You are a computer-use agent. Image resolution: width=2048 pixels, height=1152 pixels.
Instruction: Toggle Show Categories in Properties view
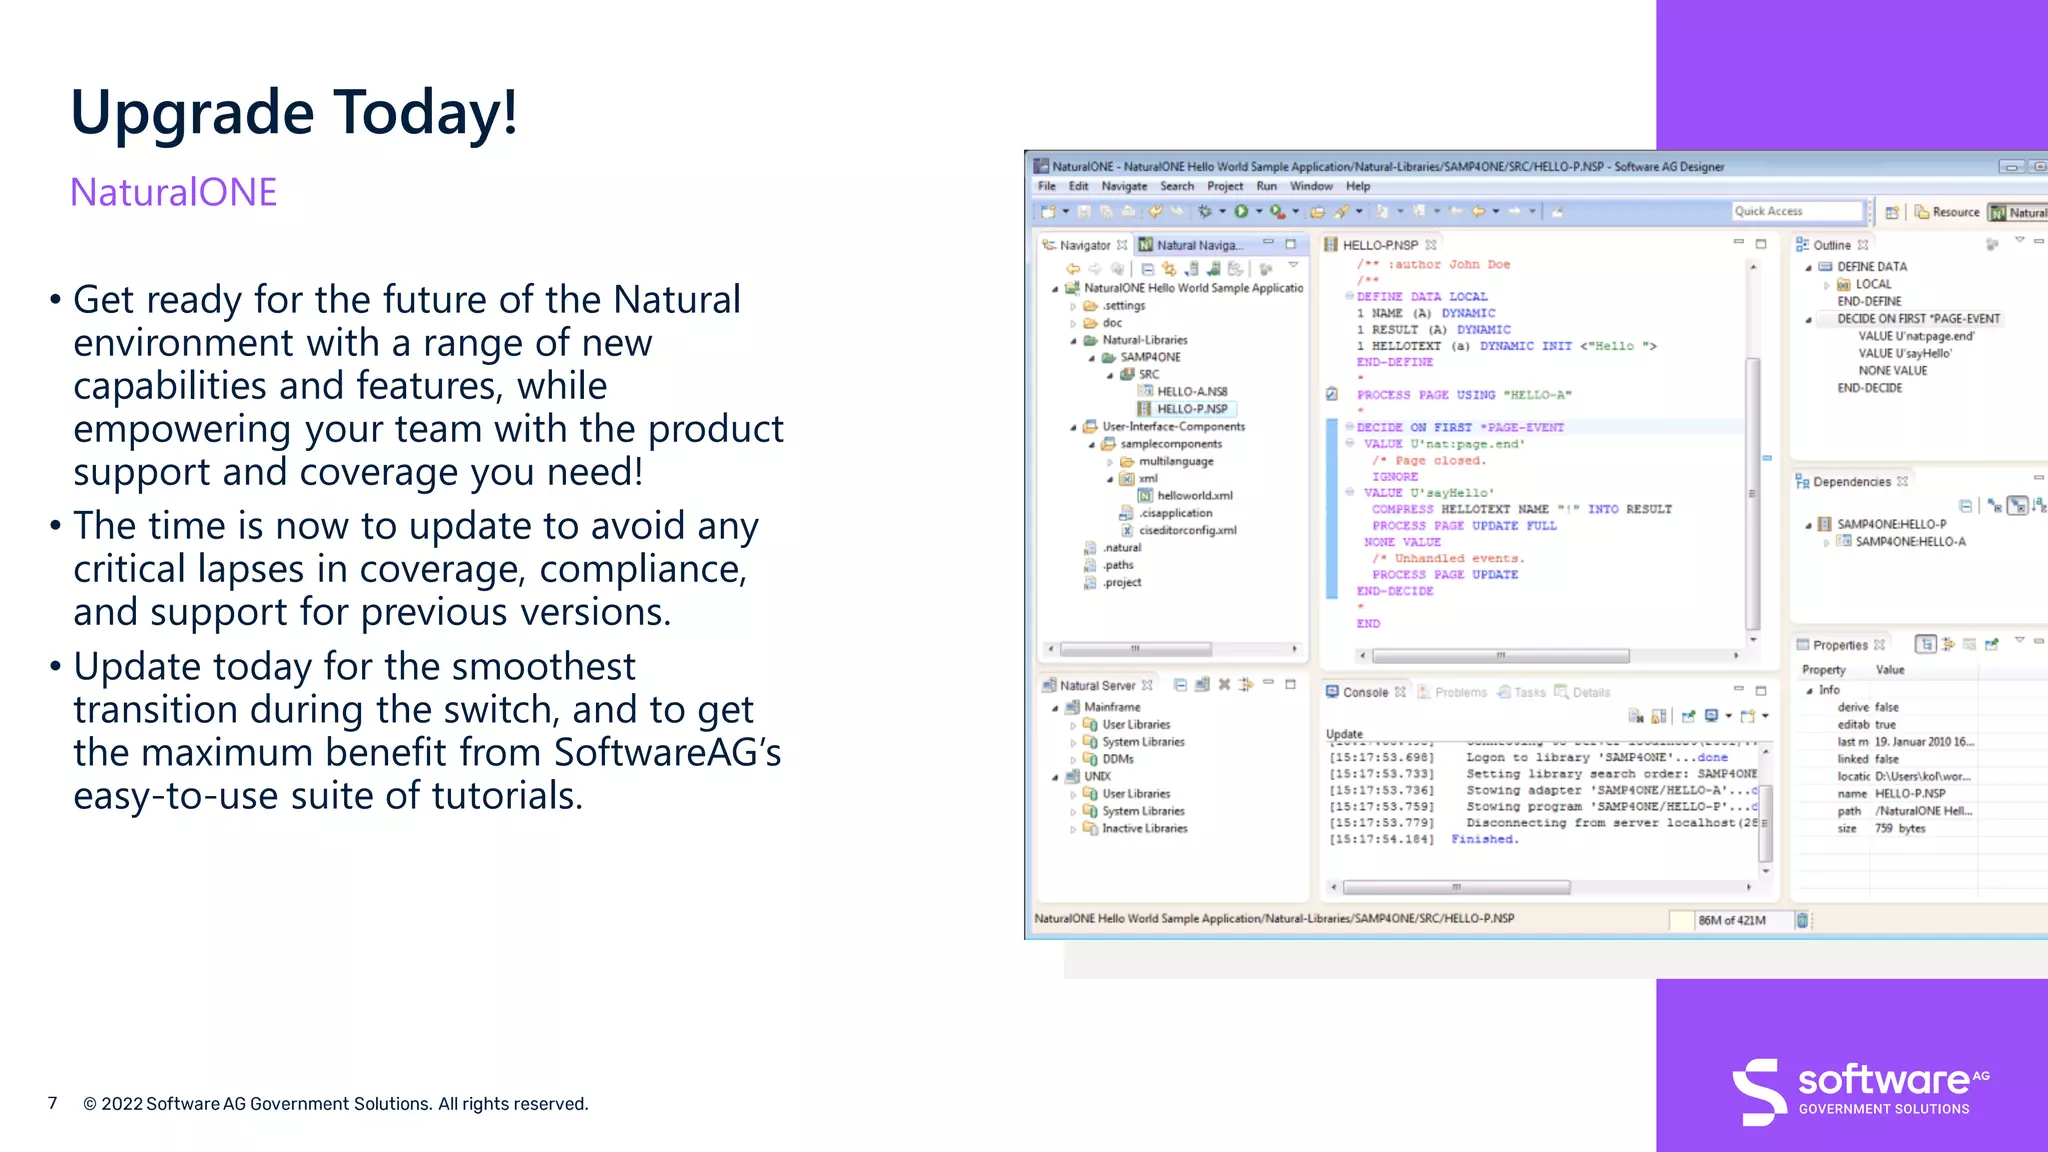tap(1926, 645)
